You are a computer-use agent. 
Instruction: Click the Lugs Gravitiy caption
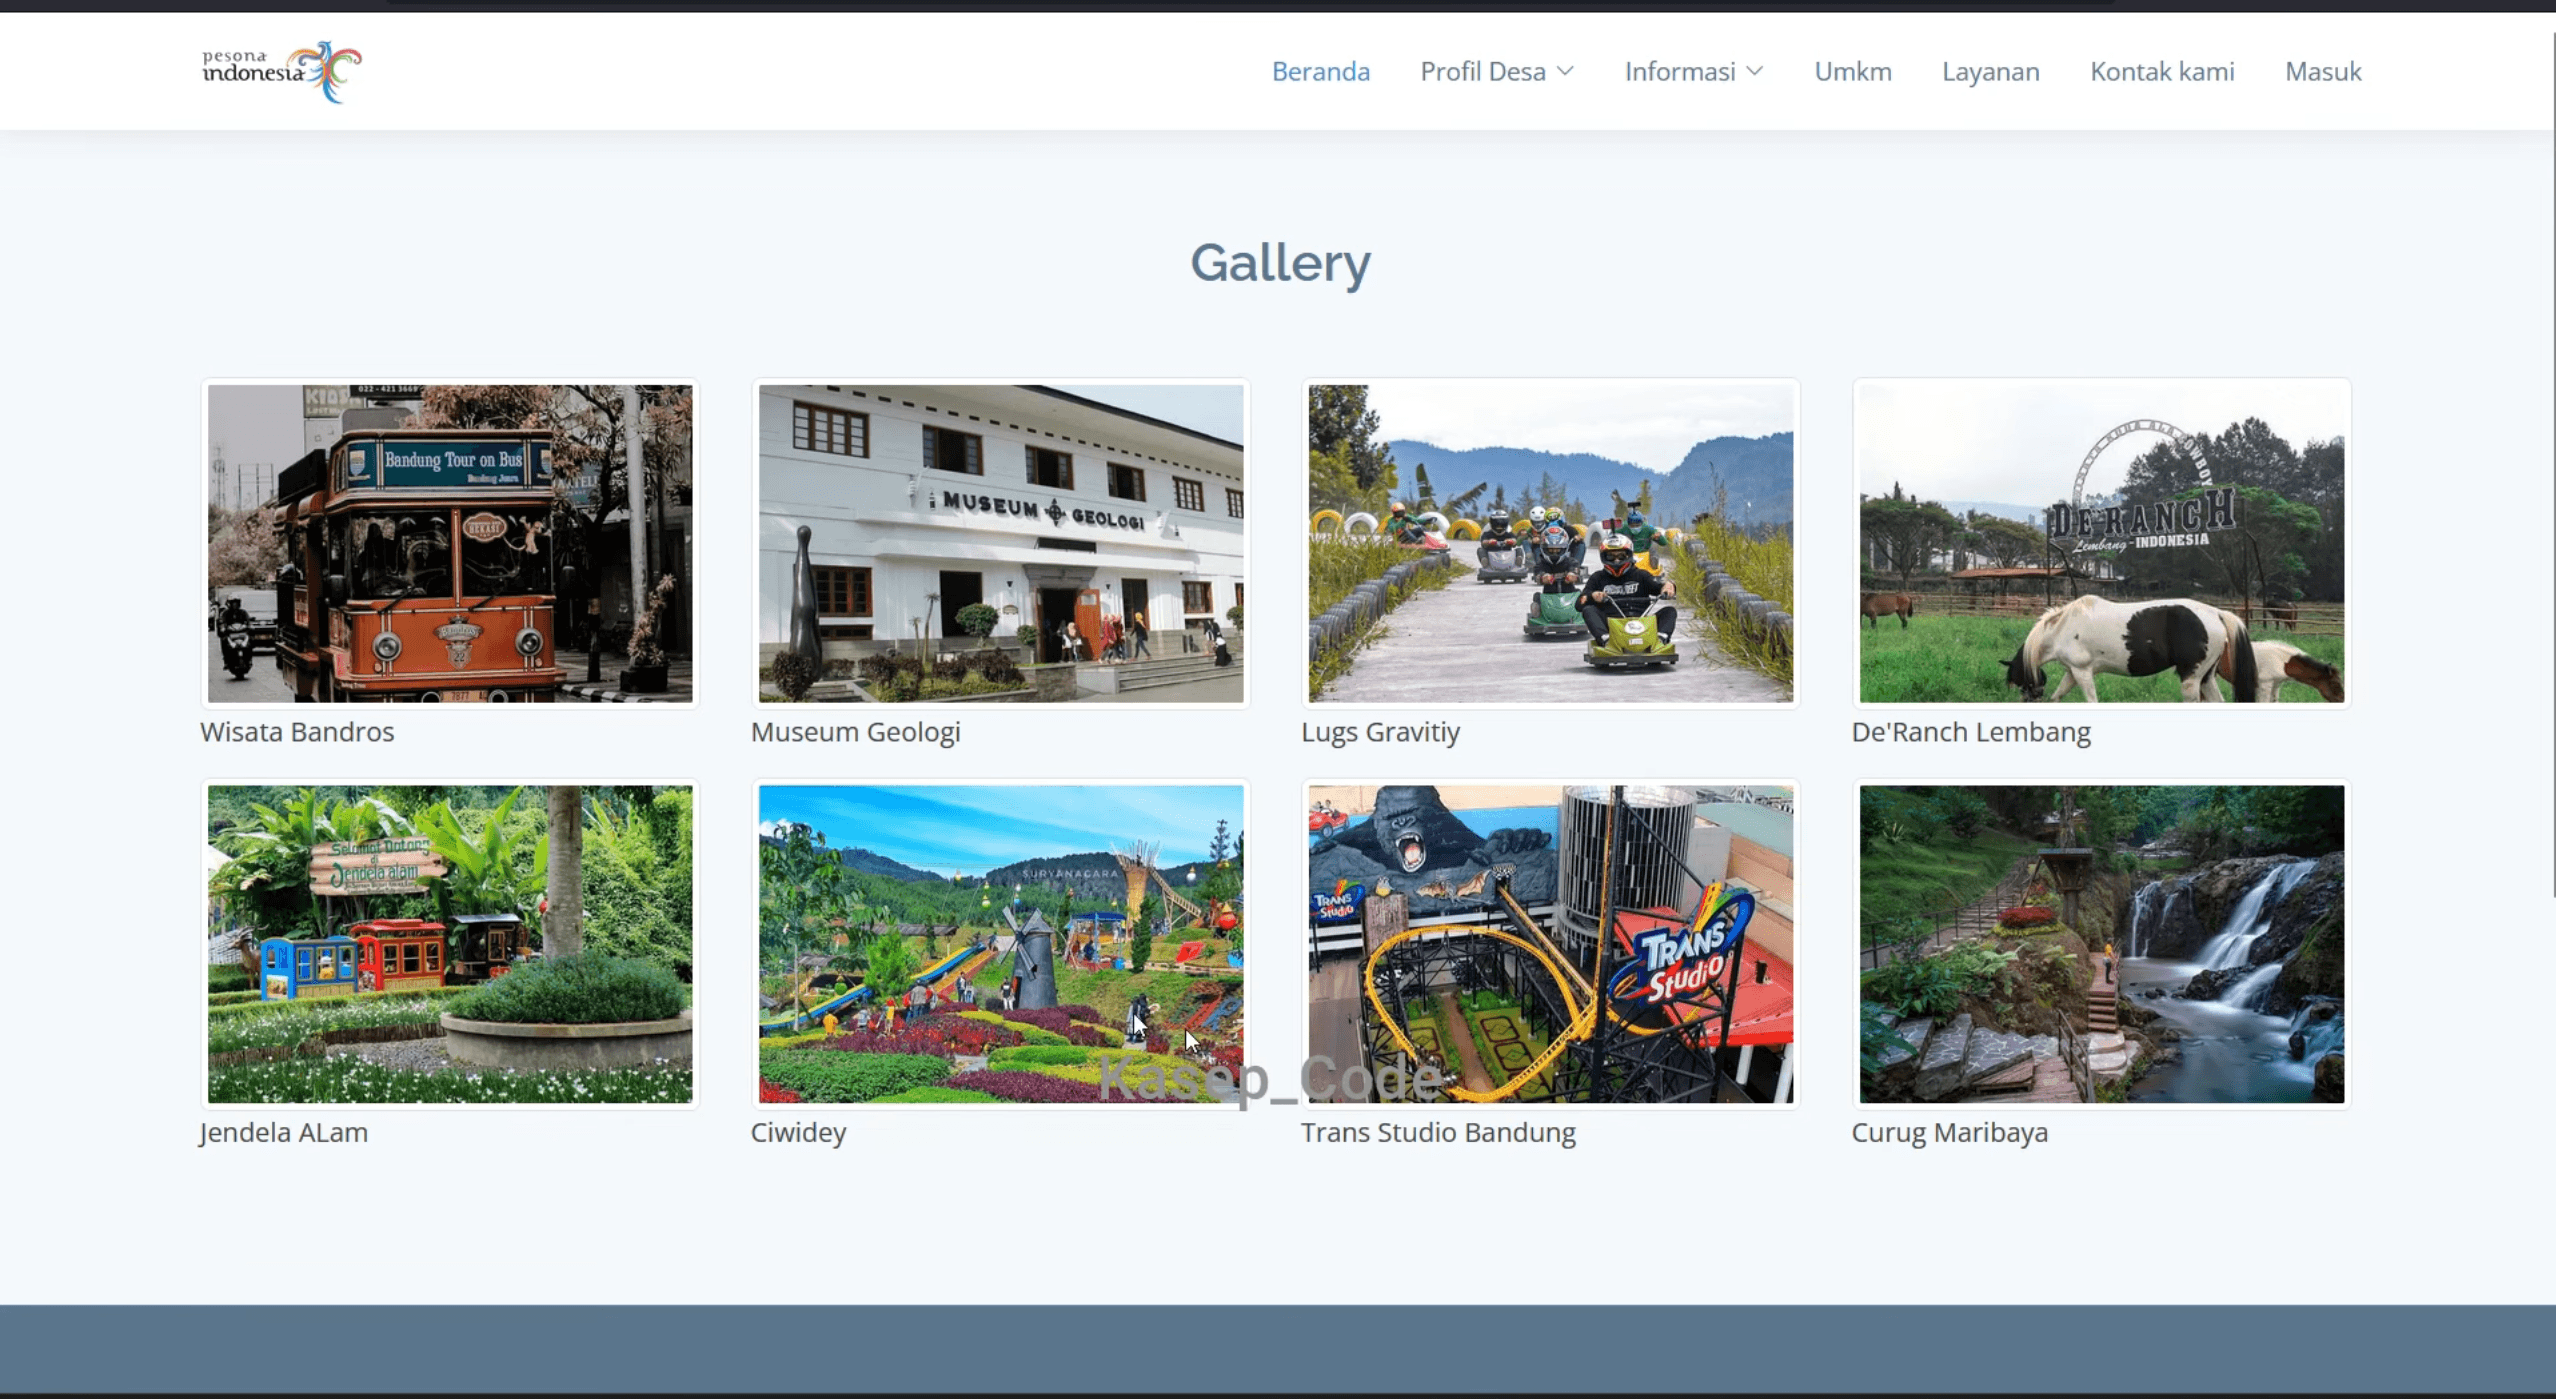coord(1380,732)
